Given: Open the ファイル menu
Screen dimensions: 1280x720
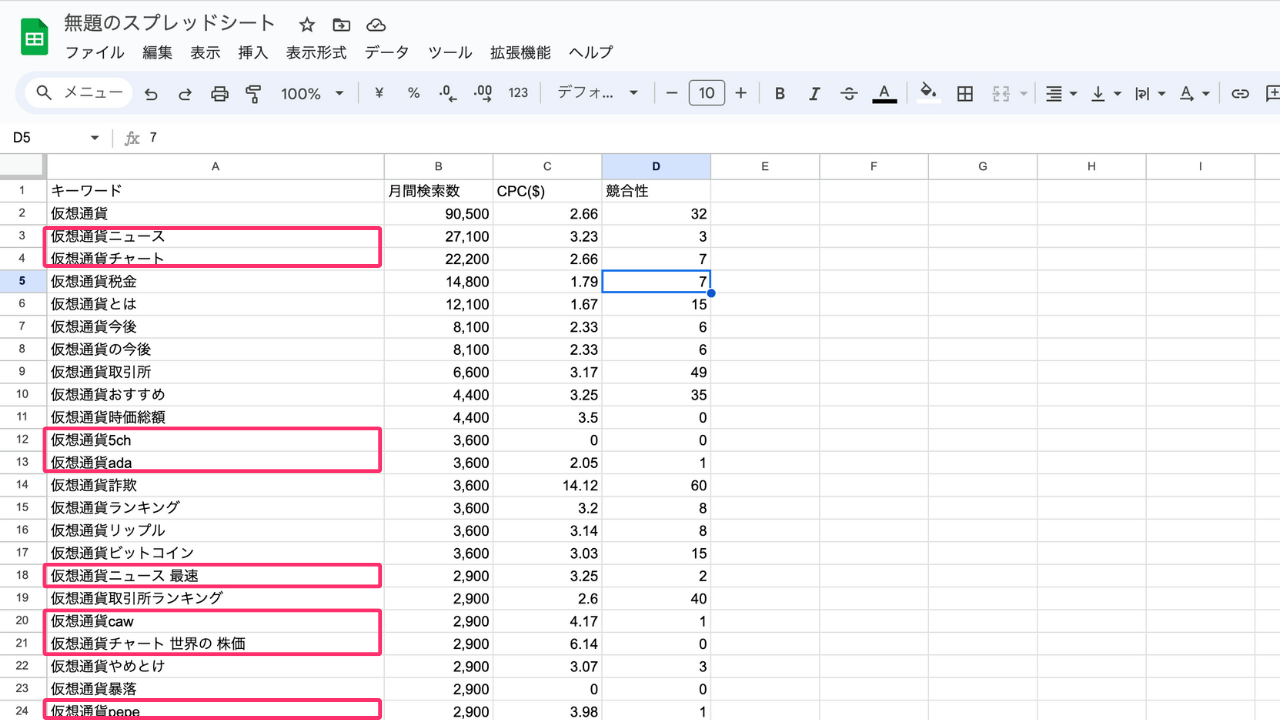Looking at the screenshot, I should click(95, 53).
